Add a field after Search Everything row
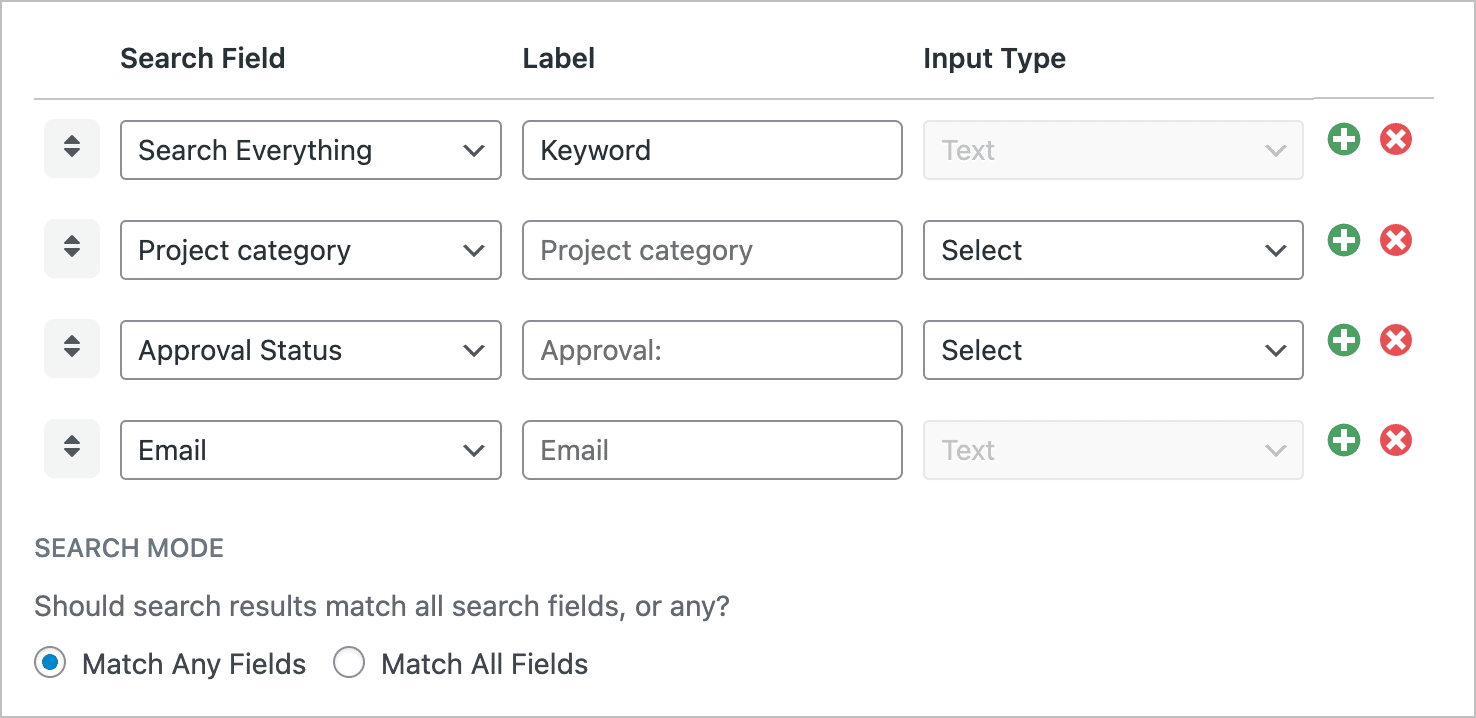The height and width of the screenshot is (718, 1476). pos(1344,140)
